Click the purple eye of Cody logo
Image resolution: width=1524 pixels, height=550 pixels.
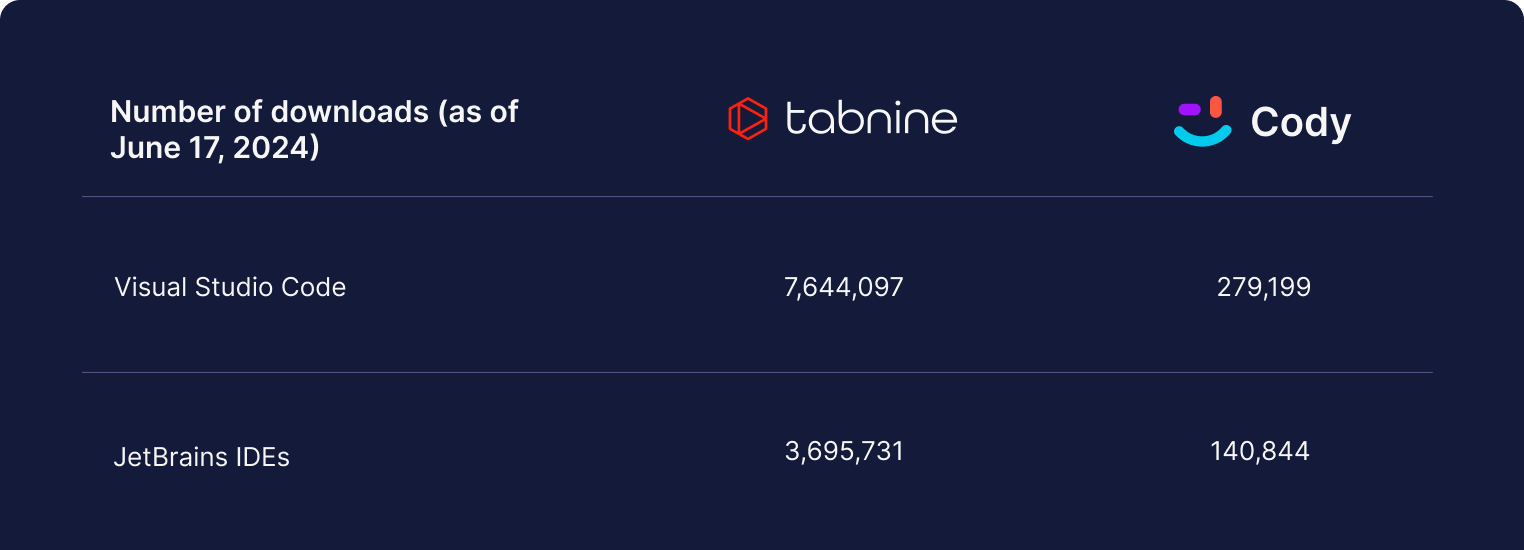tap(1188, 108)
